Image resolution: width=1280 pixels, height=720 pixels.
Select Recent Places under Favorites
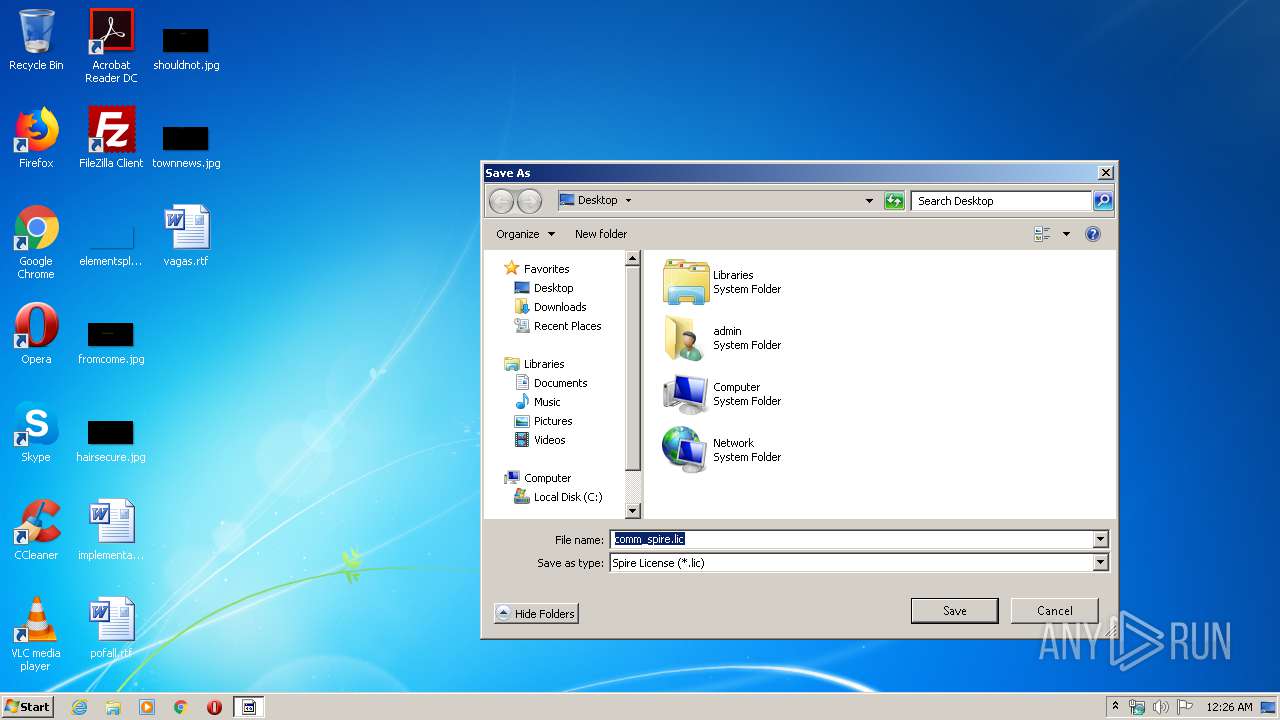point(558,326)
